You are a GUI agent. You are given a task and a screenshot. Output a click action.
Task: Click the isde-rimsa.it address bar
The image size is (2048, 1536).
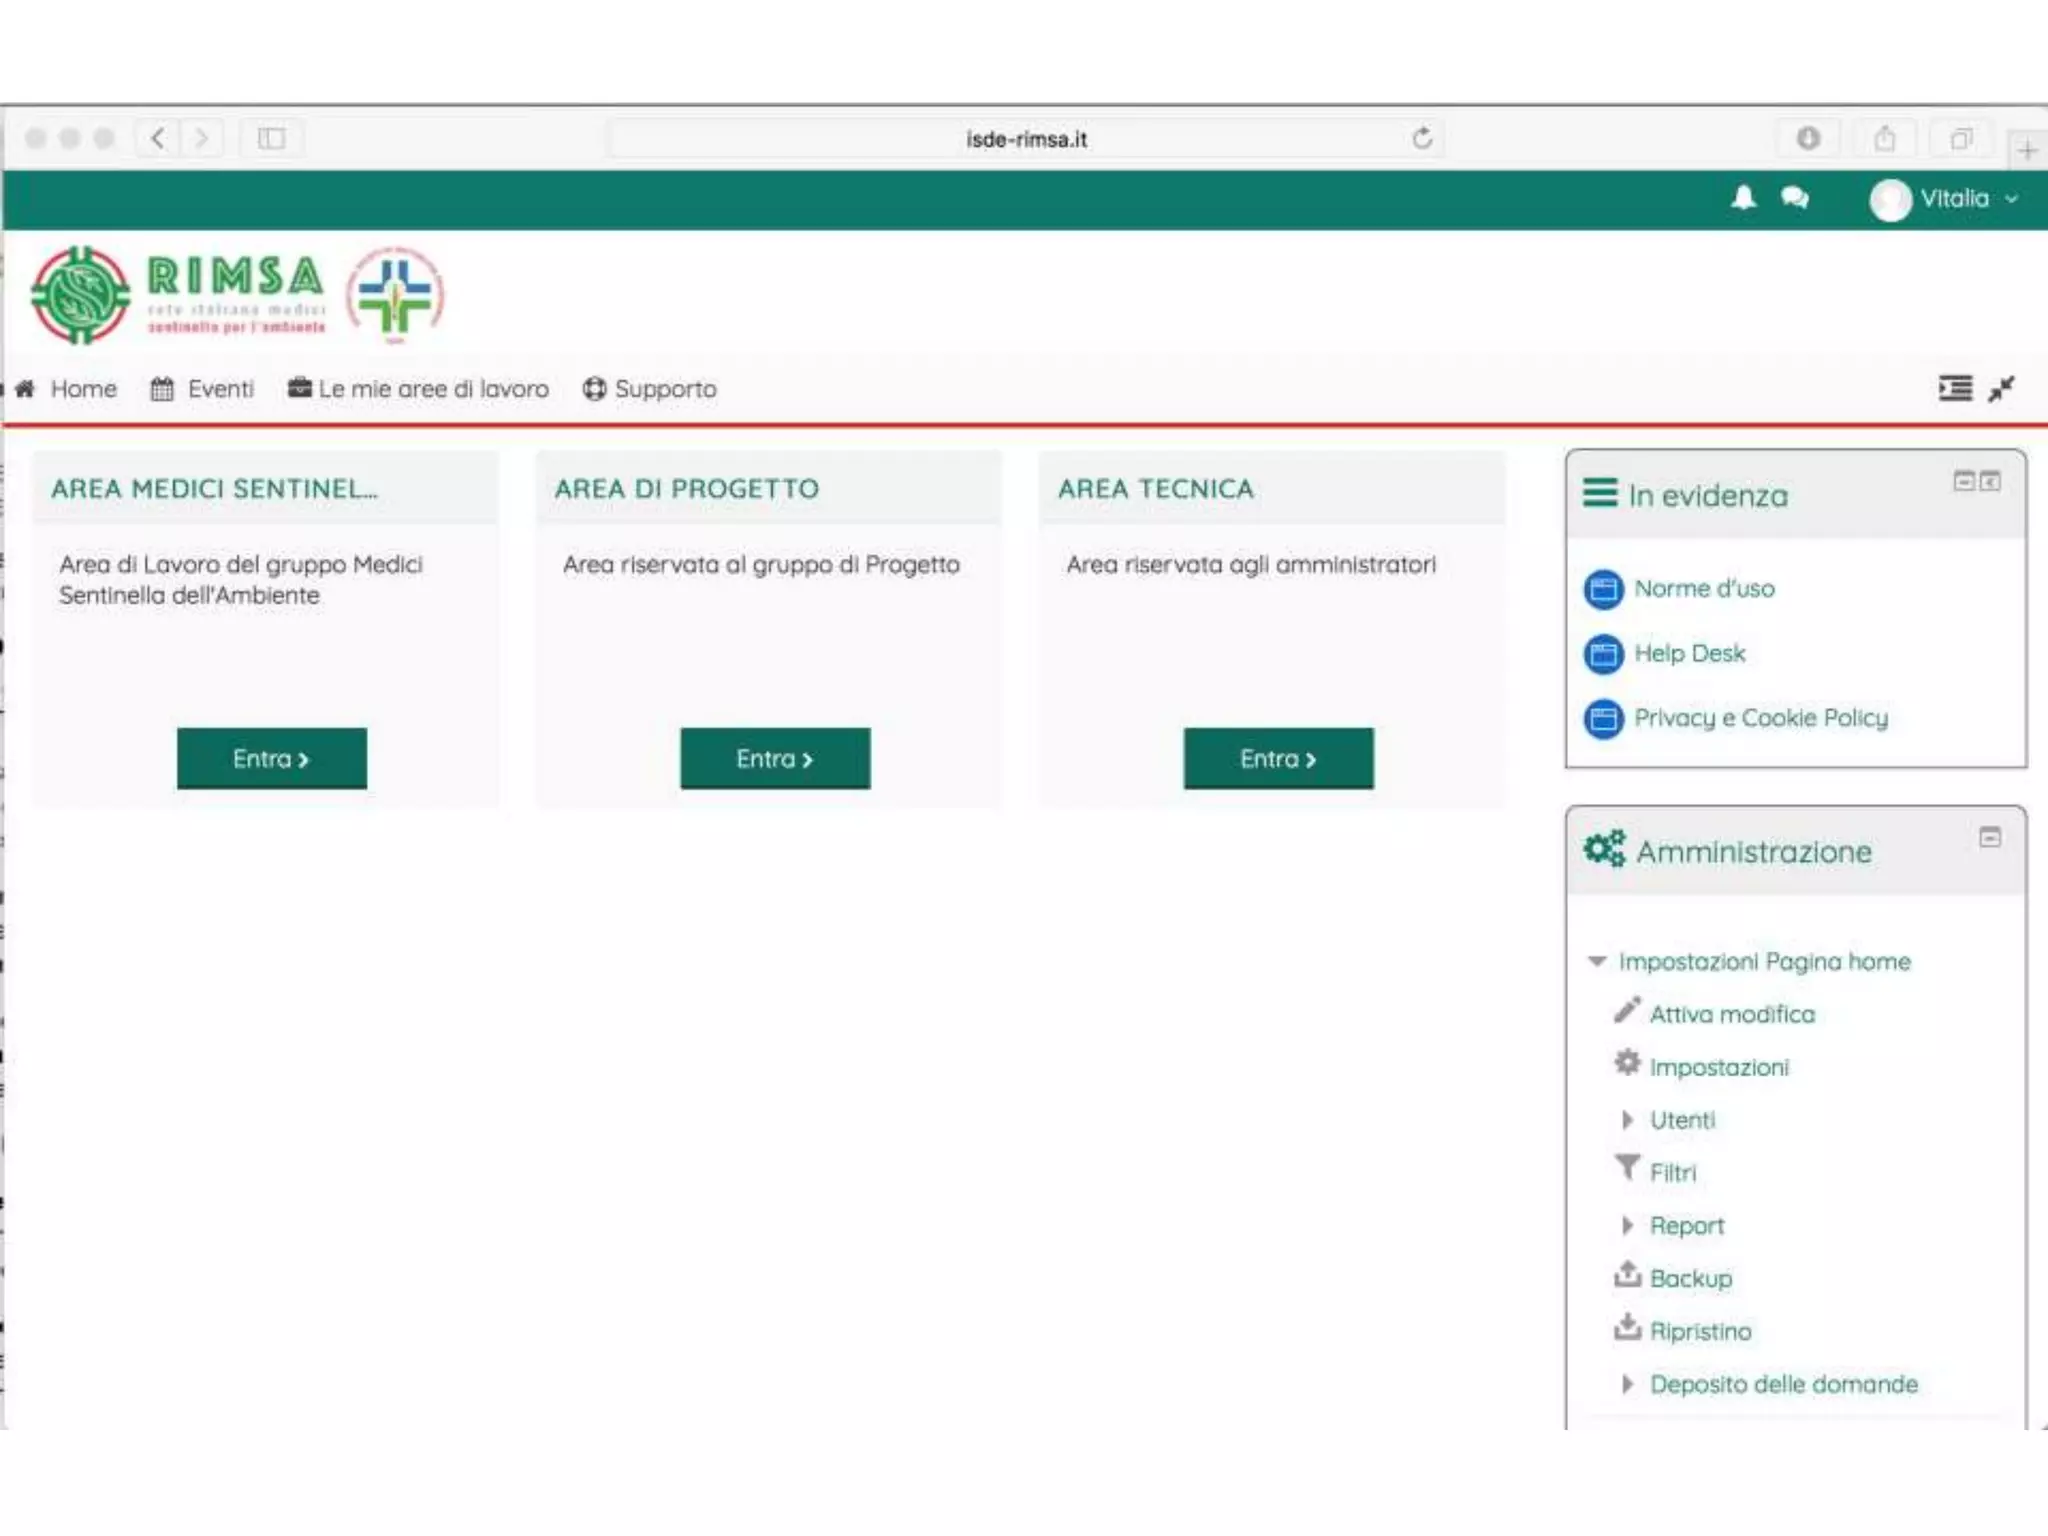[1025, 139]
